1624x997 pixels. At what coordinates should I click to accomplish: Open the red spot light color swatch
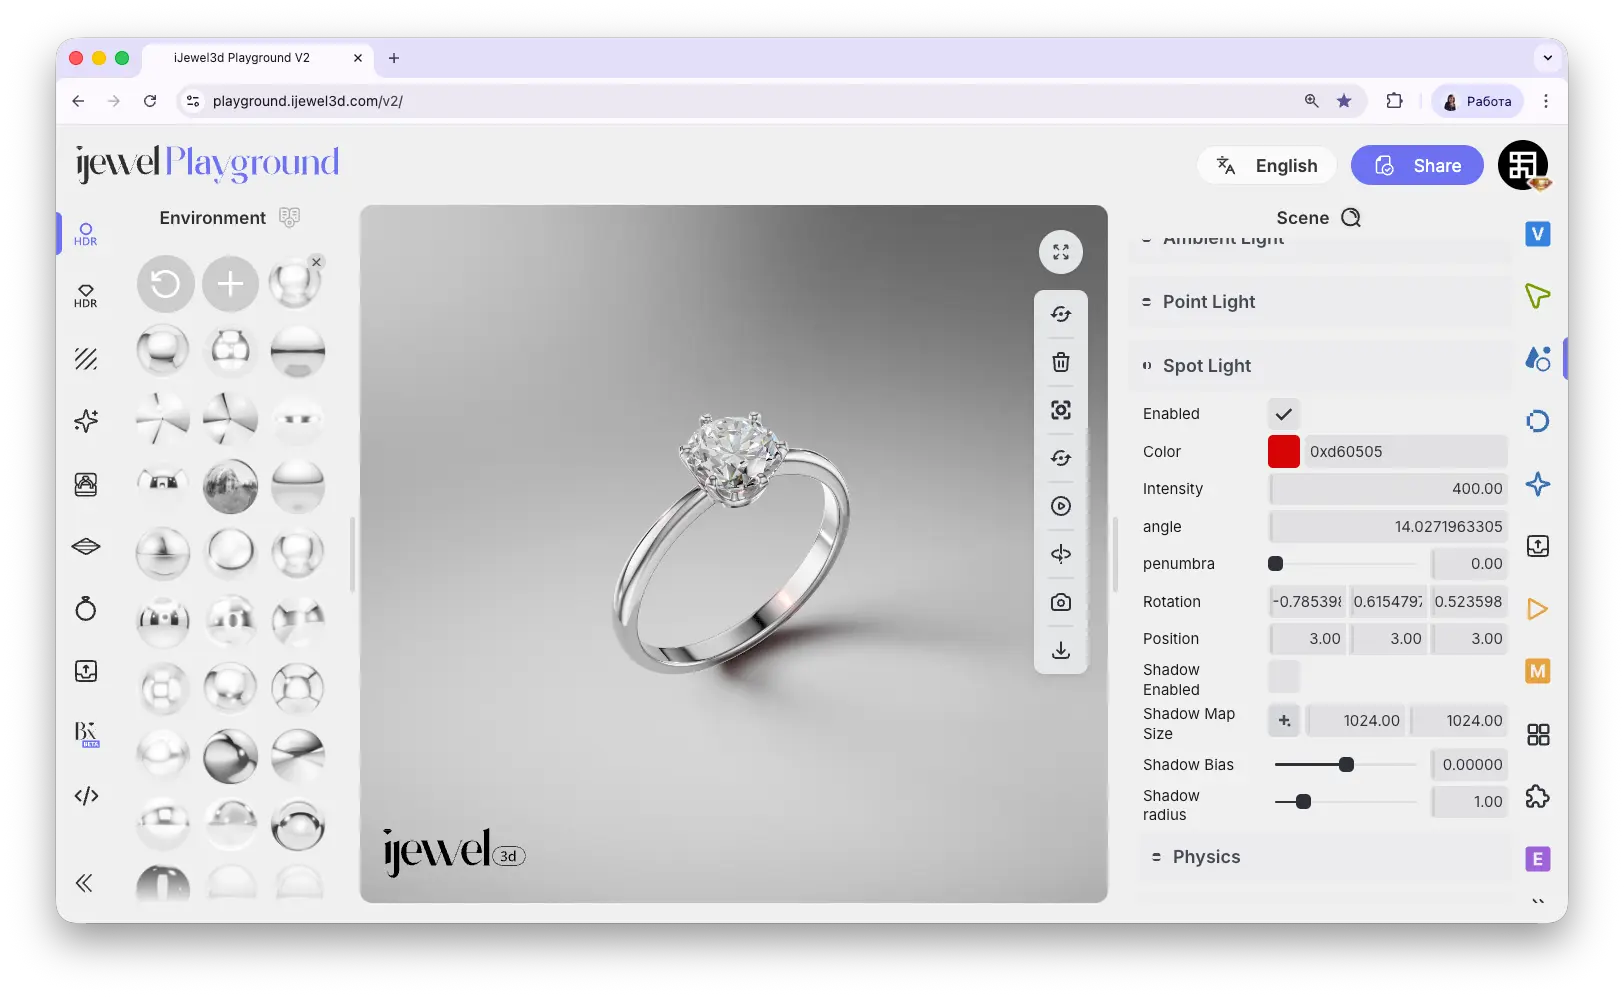pos(1284,452)
